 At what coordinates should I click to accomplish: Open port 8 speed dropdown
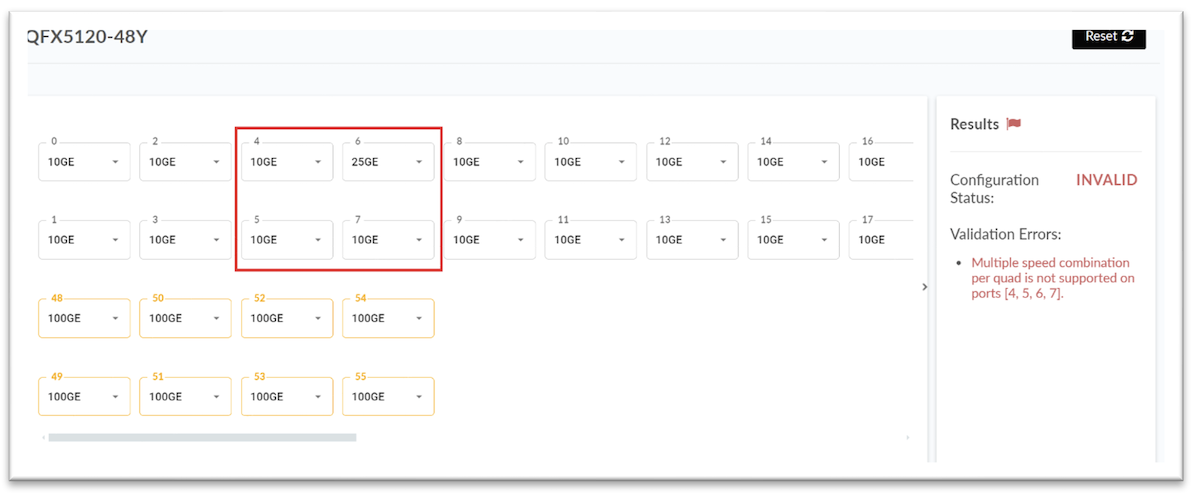490,162
